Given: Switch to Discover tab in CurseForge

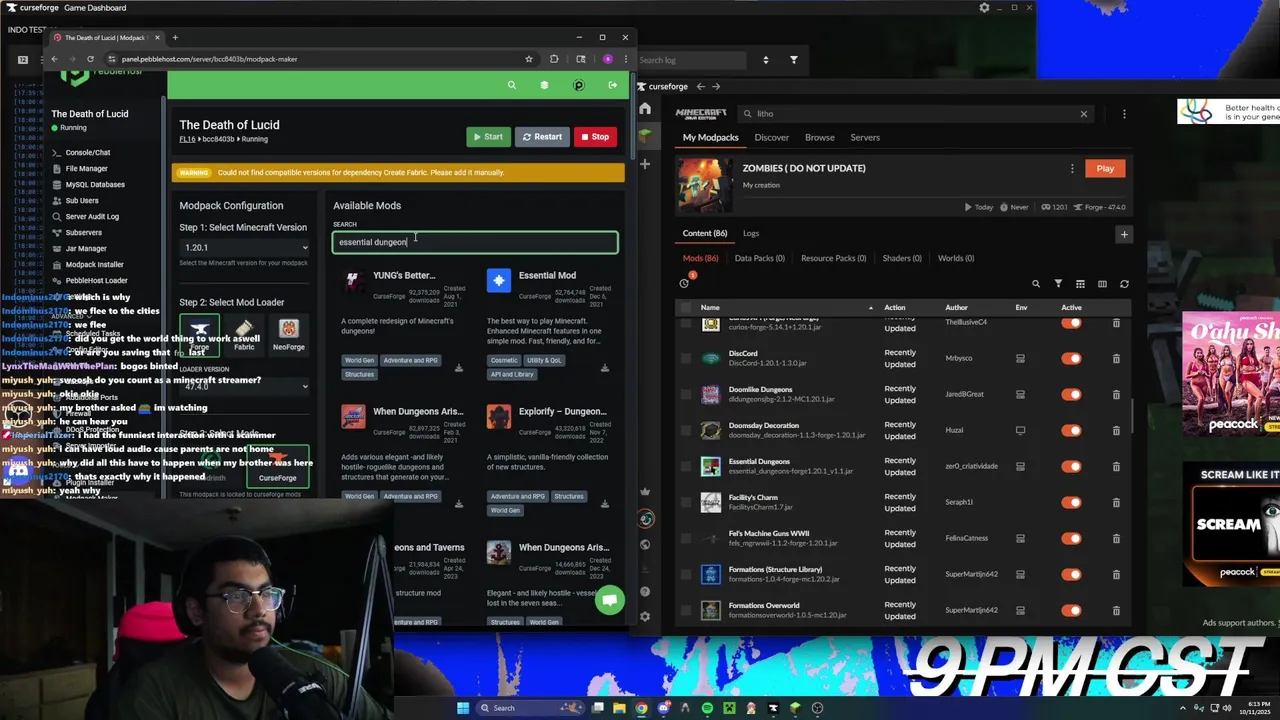Looking at the screenshot, I should click(x=771, y=138).
